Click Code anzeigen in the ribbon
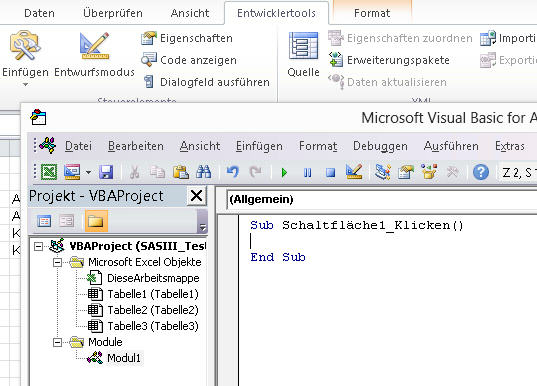 tap(189, 60)
